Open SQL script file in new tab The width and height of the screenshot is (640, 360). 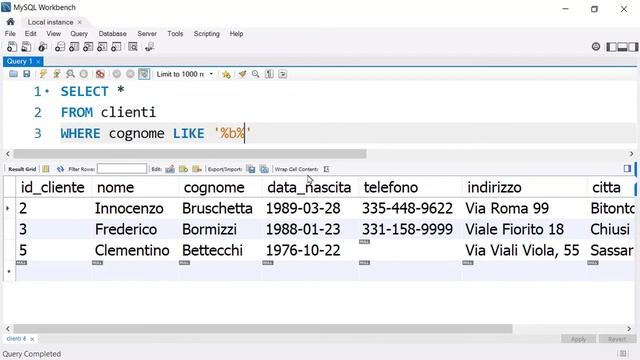[26, 47]
